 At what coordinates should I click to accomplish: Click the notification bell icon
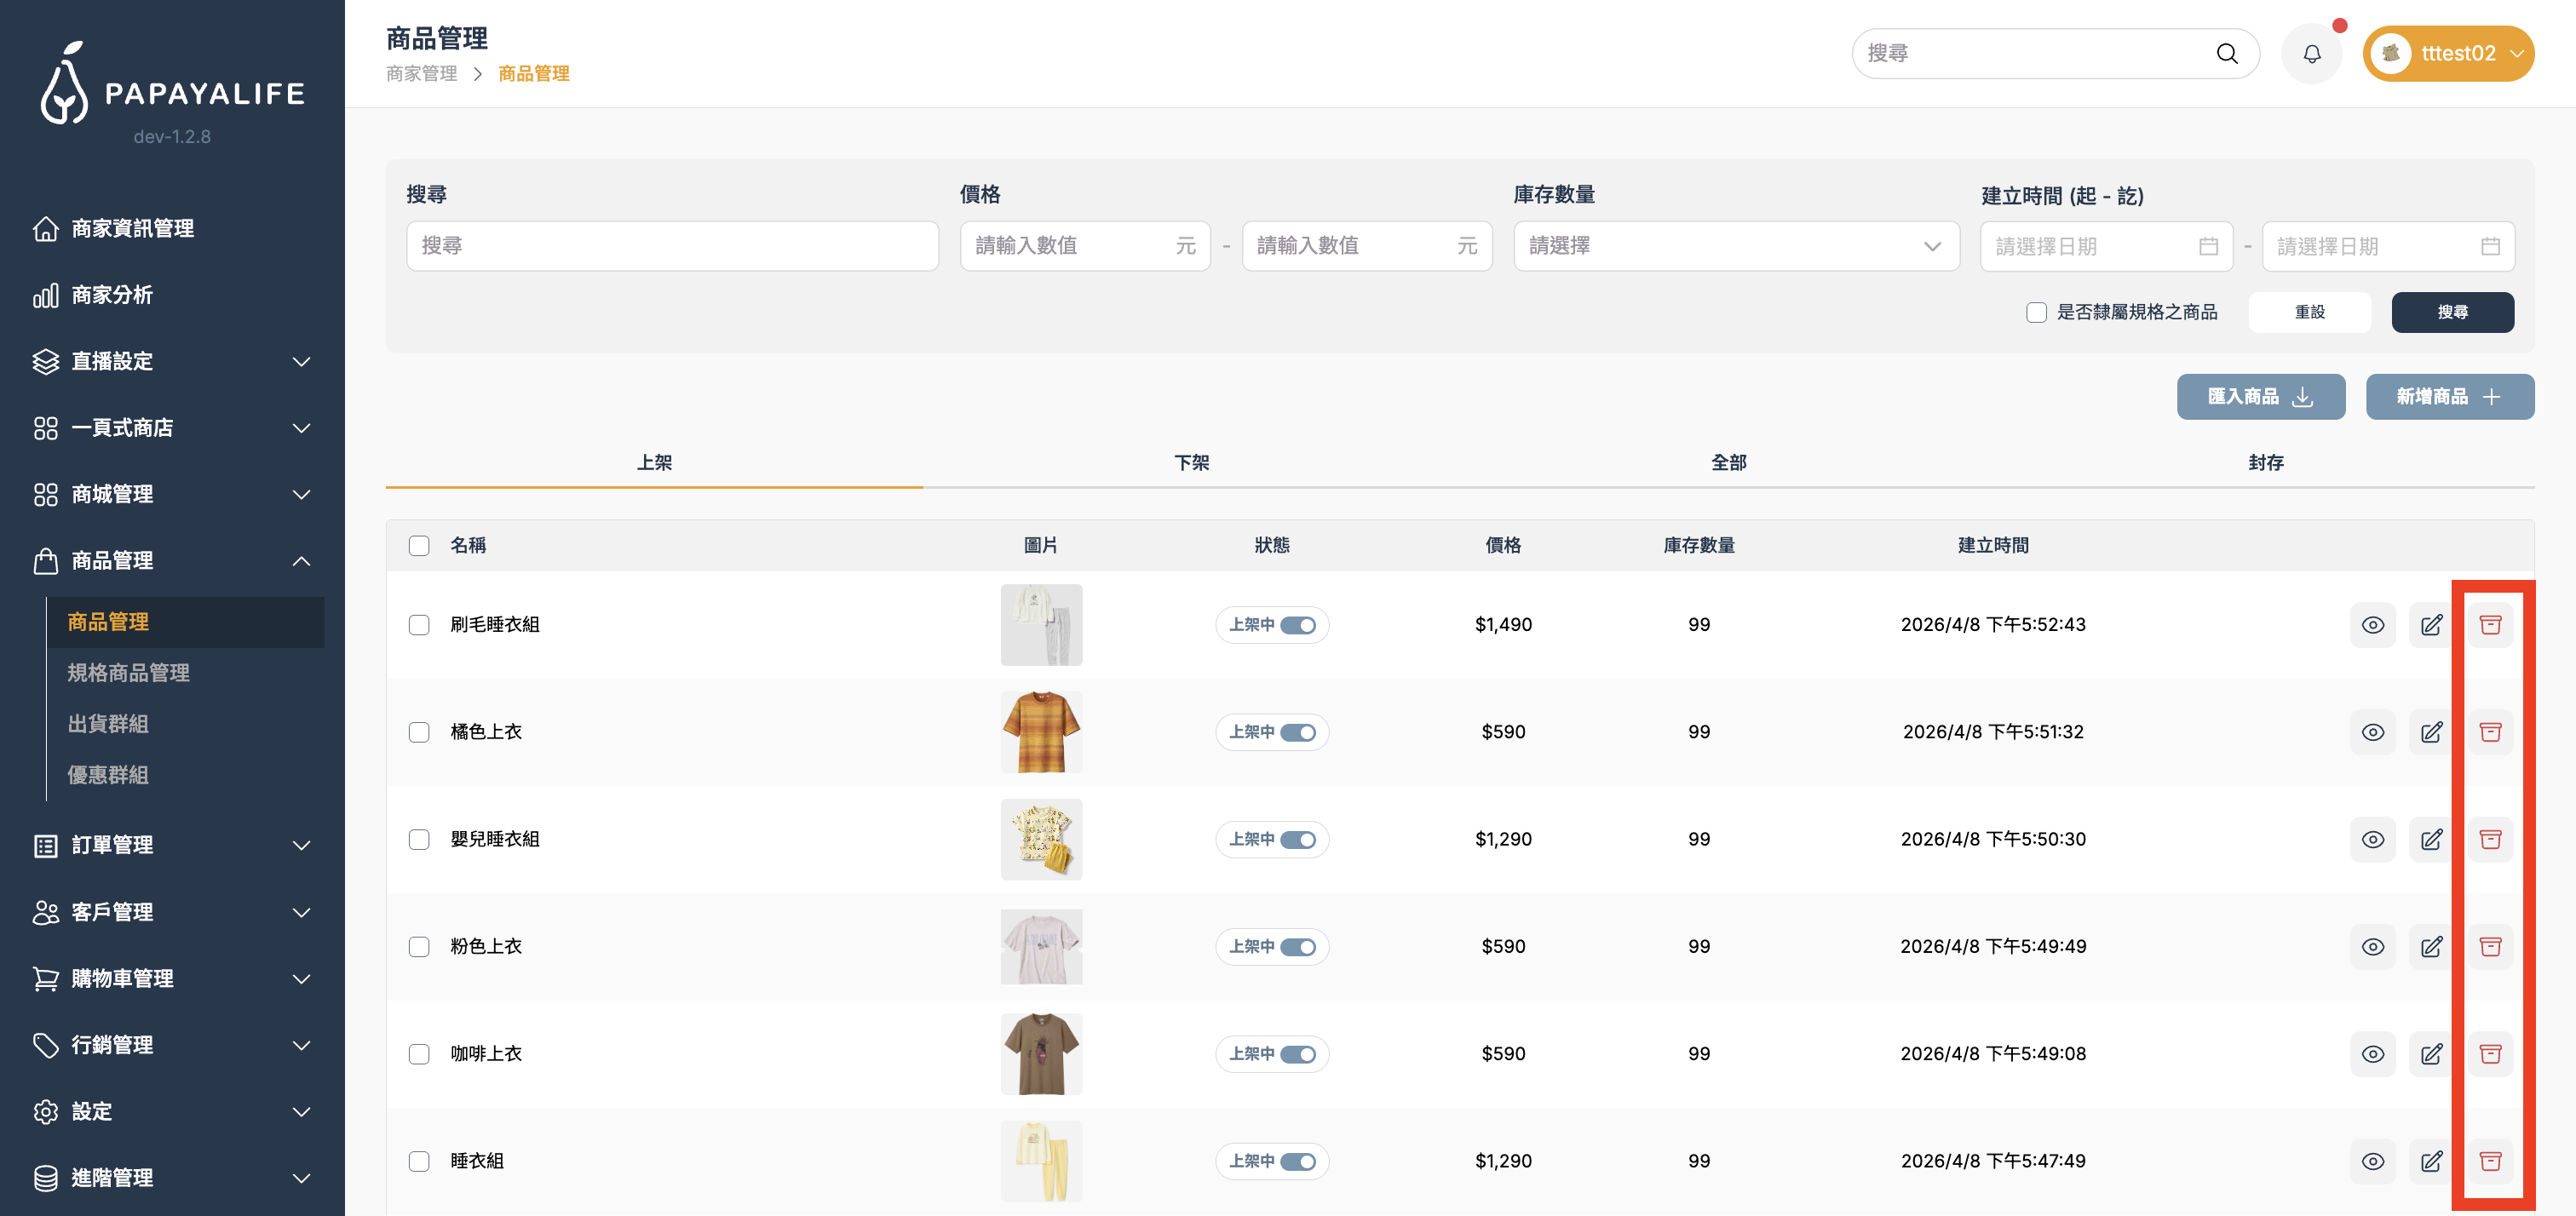2311,54
